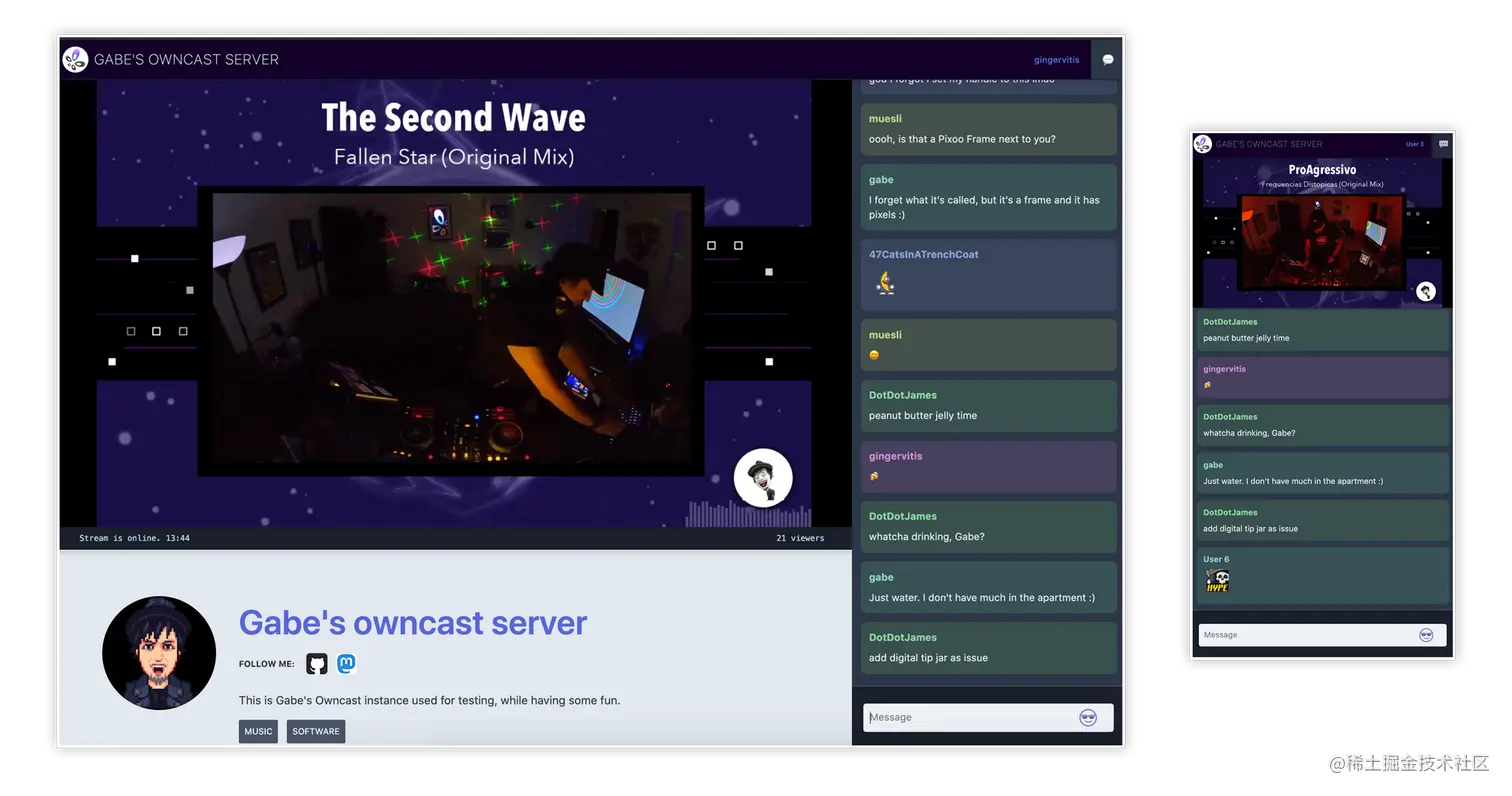Click 'peanut butter jelly time' in small window chat
The width and height of the screenshot is (1512, 796).
(x=1323, y=330)
